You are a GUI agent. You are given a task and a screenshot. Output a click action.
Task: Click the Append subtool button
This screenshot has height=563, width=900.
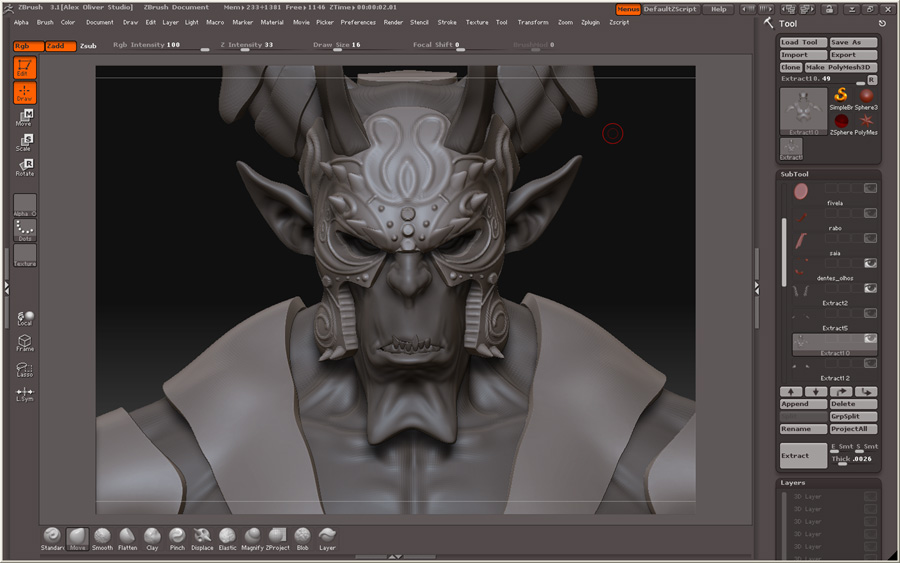point(803,404)
